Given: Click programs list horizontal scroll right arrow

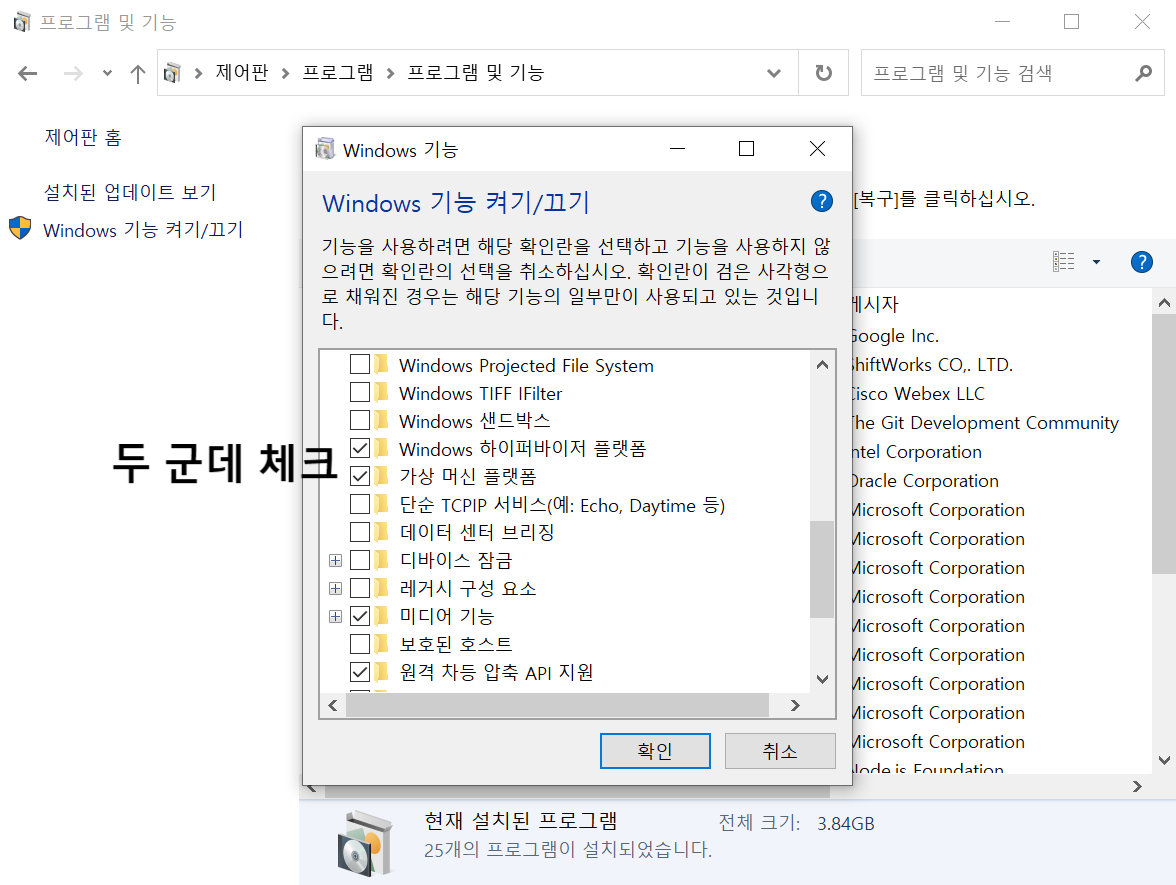Looking at the screenshot, I should pyautogui.click(x=1137, y=787).
